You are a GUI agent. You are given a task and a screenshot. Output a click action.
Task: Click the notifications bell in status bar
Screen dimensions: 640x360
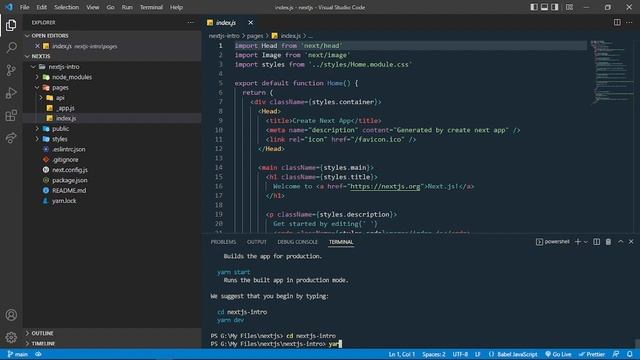(629, 354)
